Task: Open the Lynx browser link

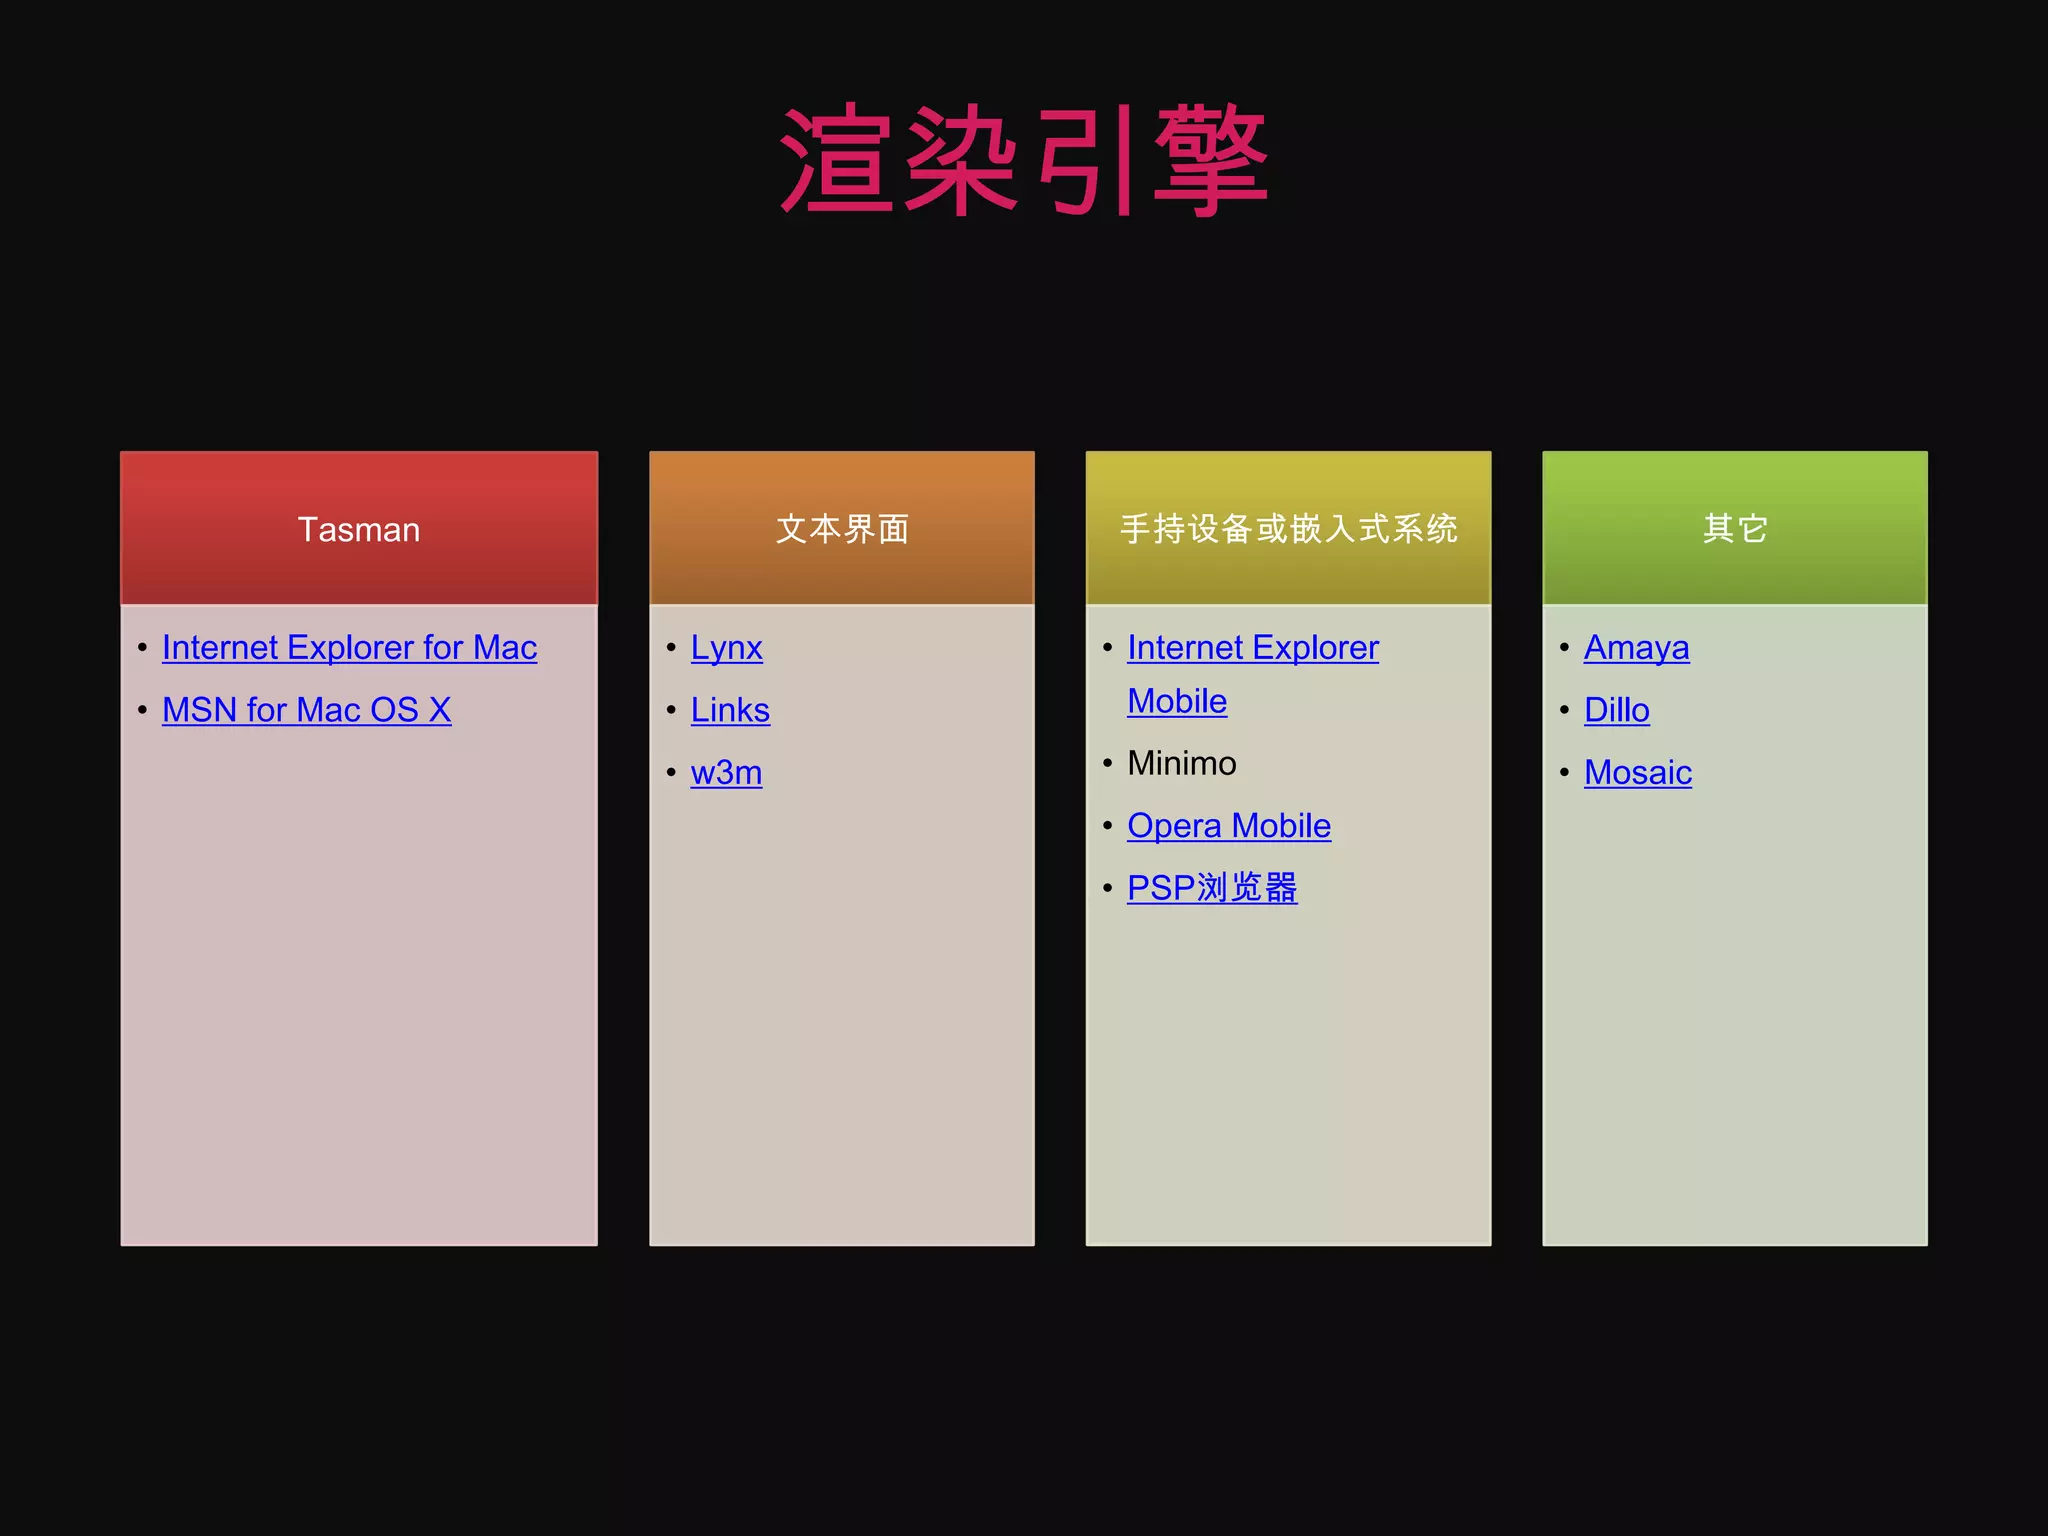Action: (x=726, y=648)
